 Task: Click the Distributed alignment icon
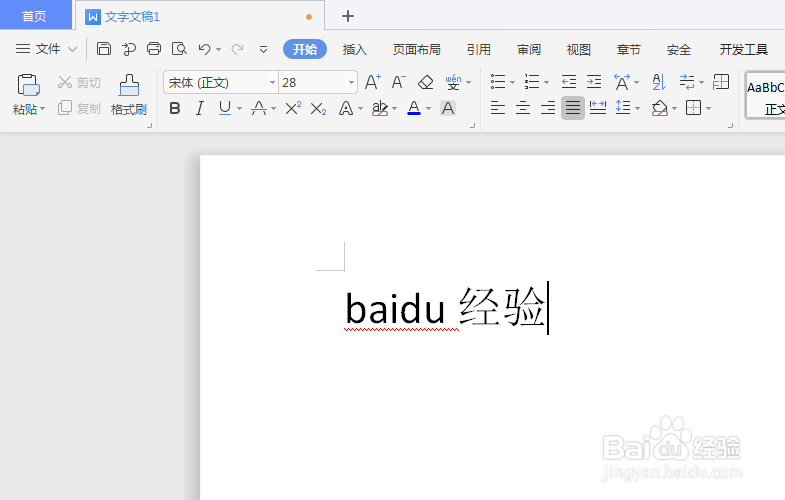(598, 108)
